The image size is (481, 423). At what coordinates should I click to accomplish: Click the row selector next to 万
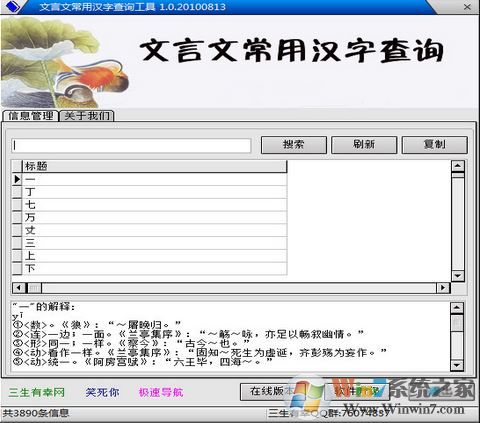click(x=17, y=217)
